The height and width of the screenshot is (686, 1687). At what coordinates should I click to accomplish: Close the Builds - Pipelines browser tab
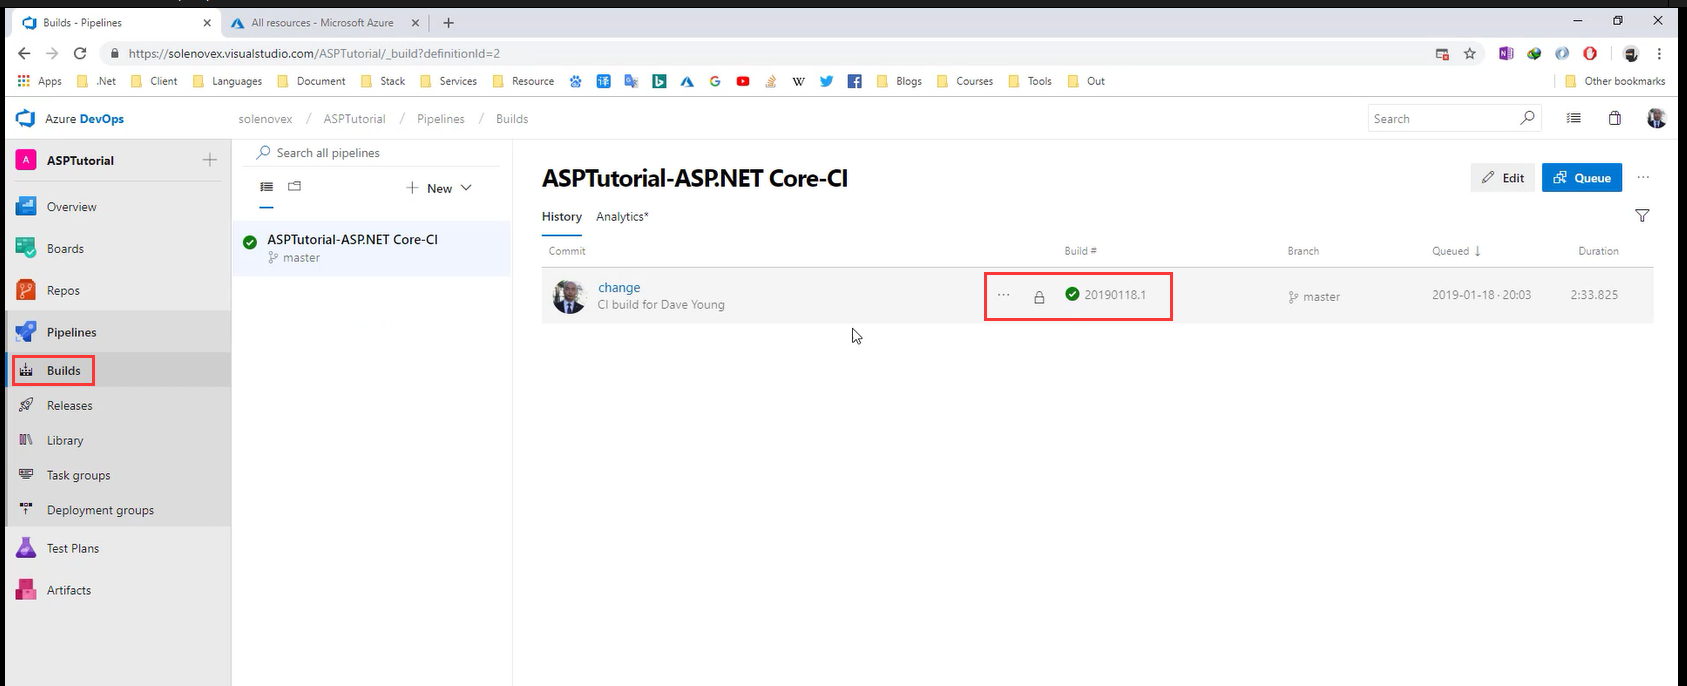[x=207, y=23]
